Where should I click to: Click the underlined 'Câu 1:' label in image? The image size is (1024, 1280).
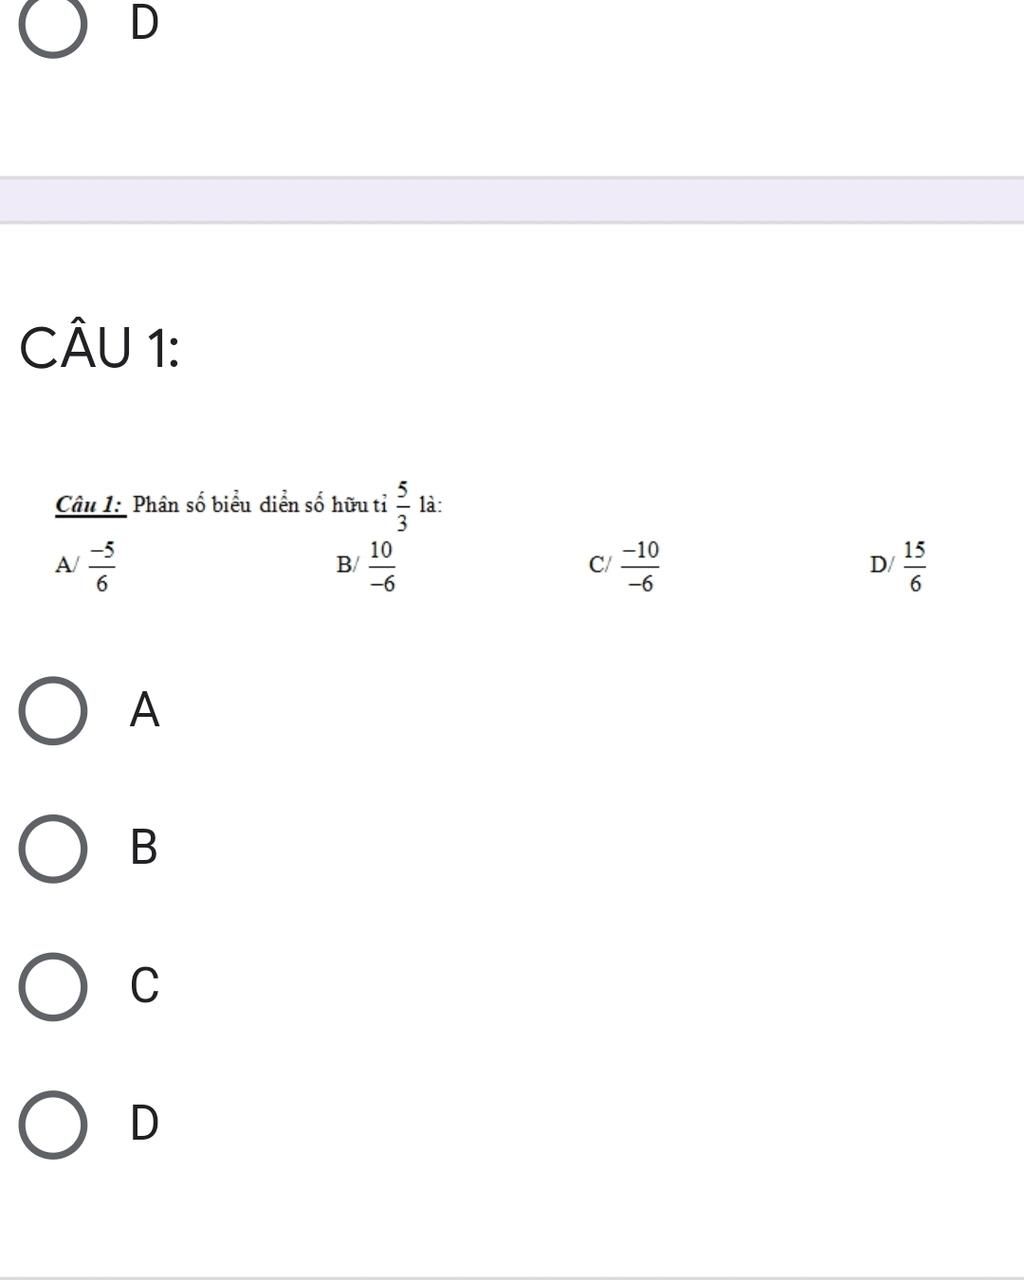click(x=90, y=504)
